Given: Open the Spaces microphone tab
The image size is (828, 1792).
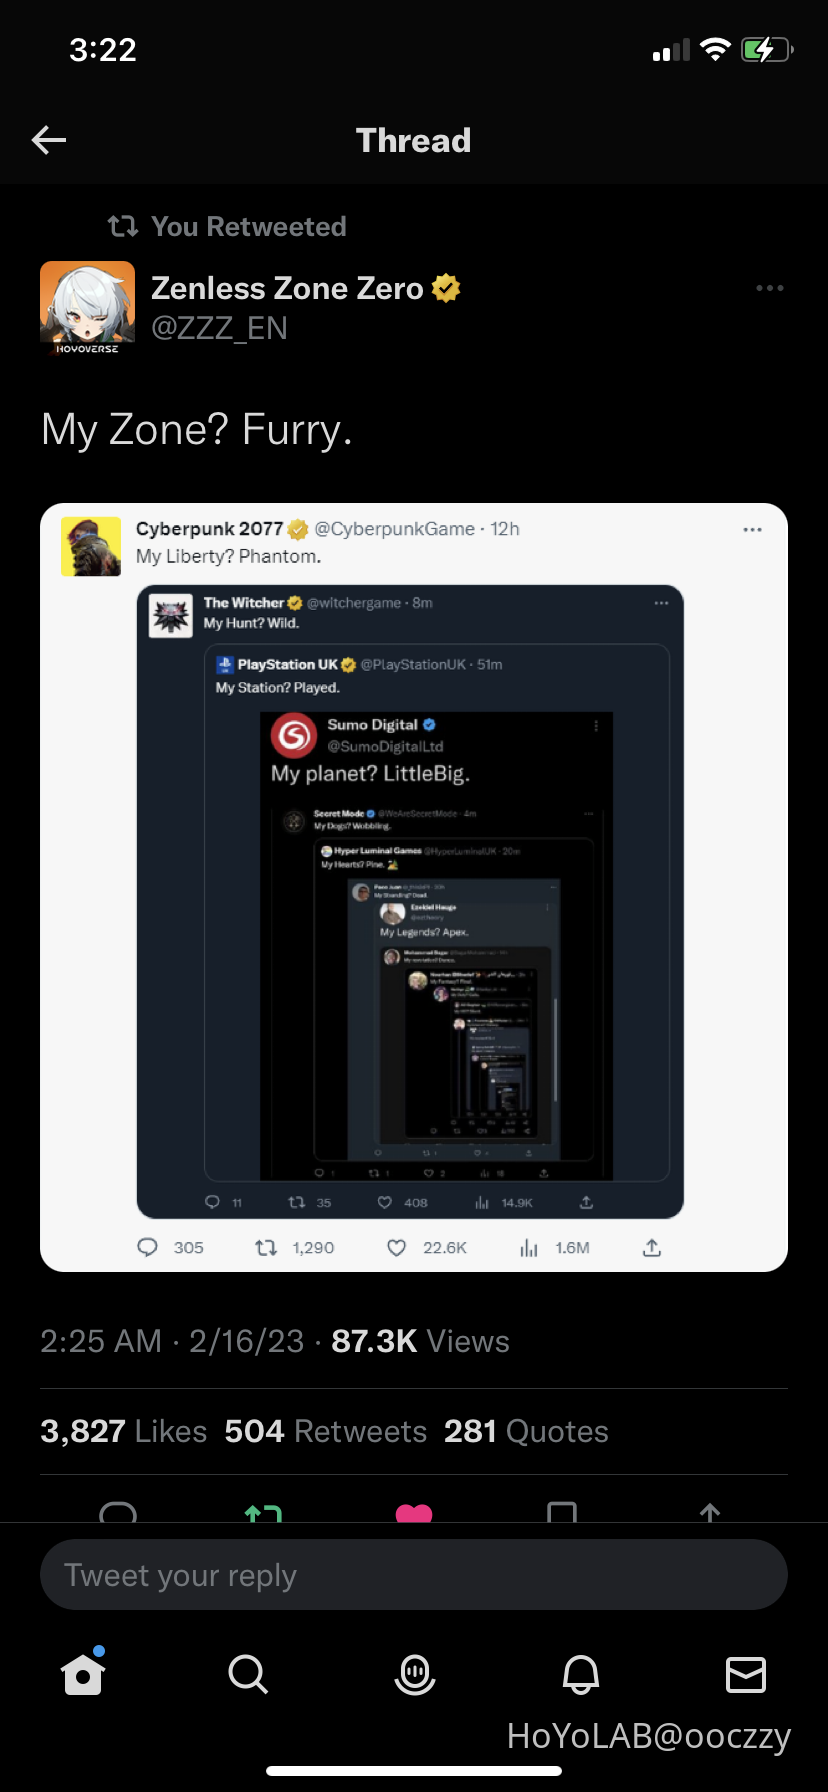Looking at the screenshot, I should 414,1674.
